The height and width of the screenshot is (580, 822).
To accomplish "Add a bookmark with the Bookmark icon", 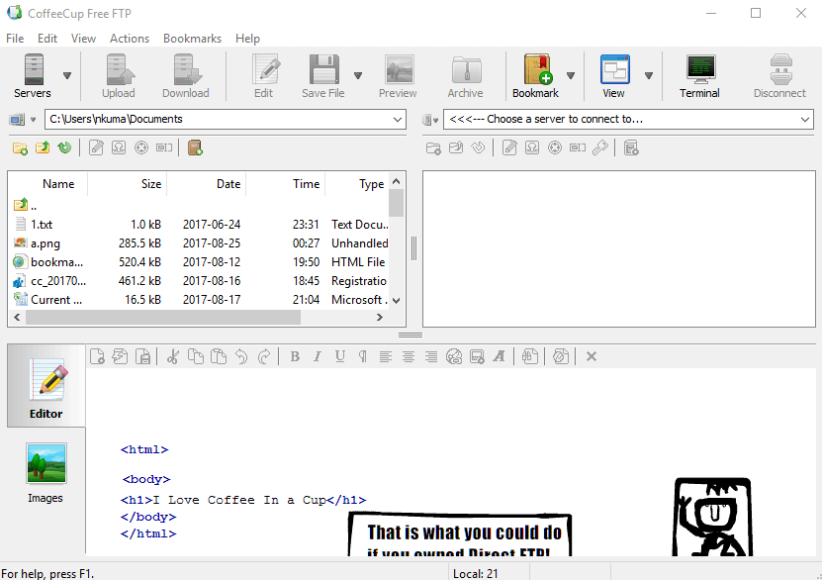I will 536,76.
